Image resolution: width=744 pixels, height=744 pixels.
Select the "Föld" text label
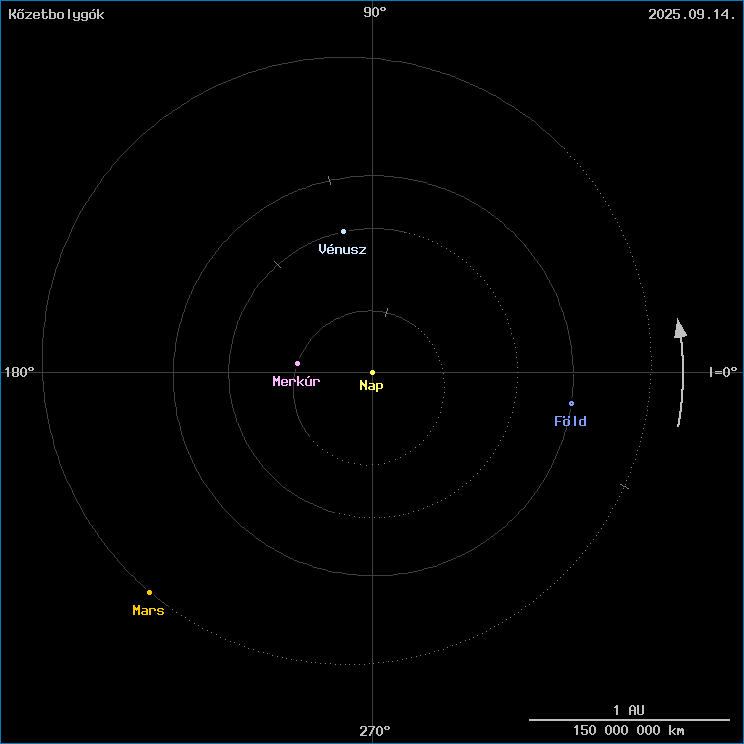tap(570, 422)
